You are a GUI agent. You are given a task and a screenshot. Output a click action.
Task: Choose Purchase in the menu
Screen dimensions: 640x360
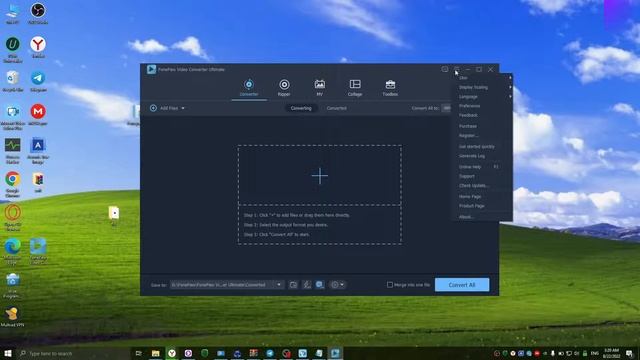pyautogui.click(x=482, y=126)
